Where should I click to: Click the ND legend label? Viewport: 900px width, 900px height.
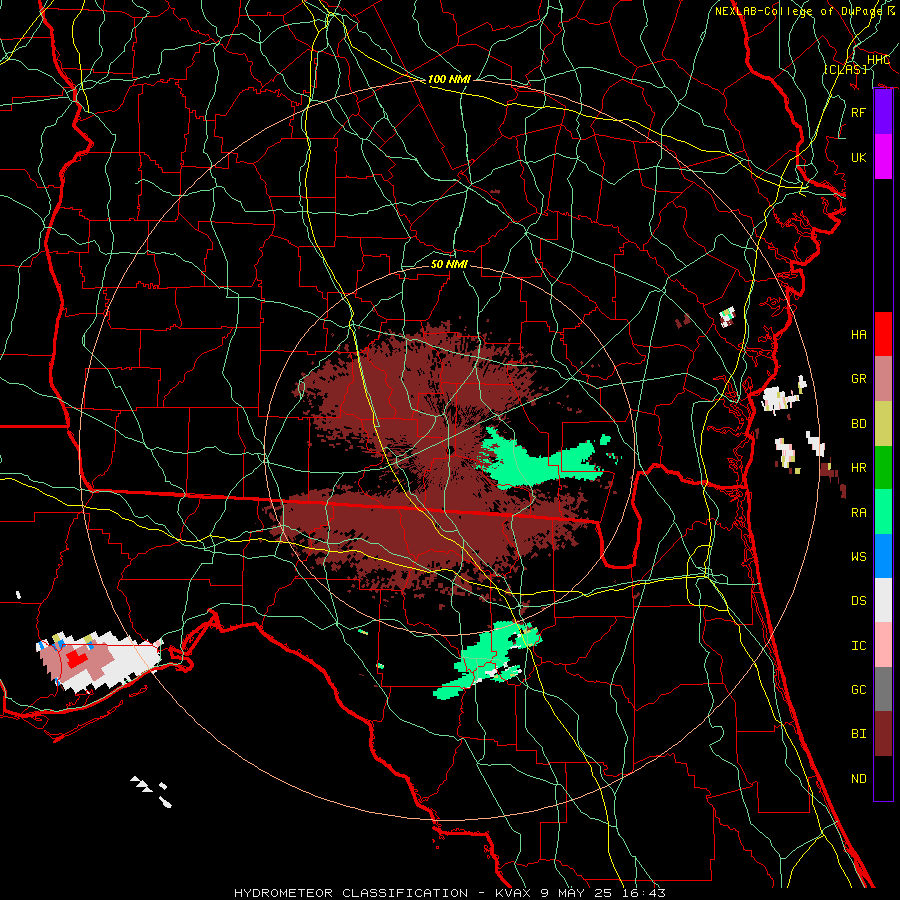point(859,779)
